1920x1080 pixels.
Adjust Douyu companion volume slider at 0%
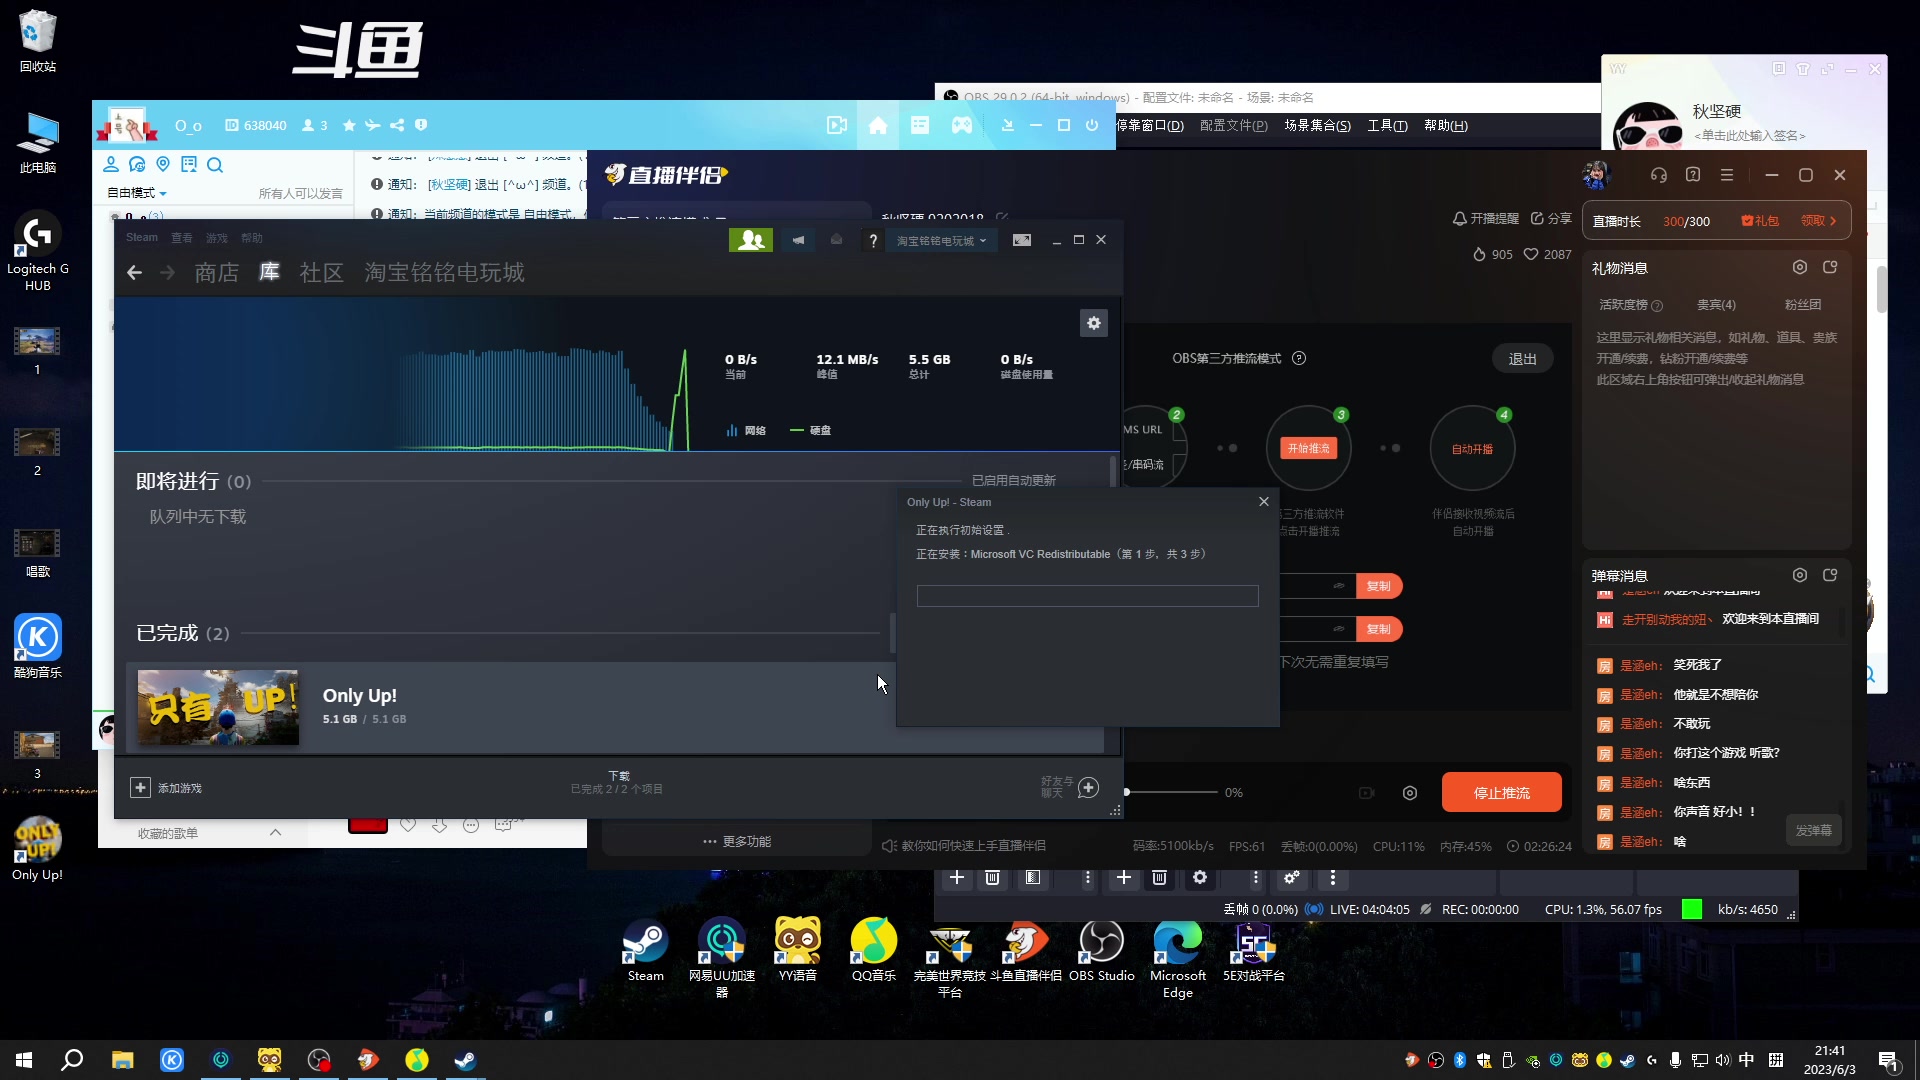click(x=1172, y=792)
